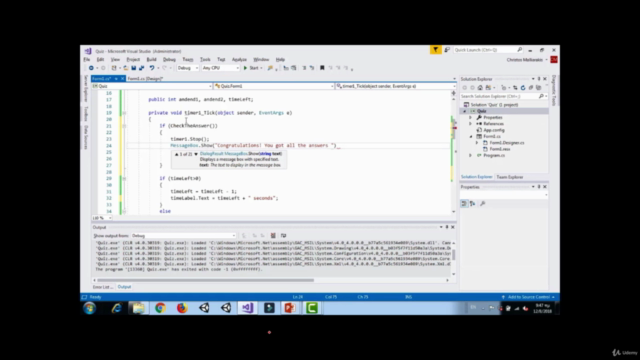Screen dimensions: 640x360
Task: Open the Debug menu
Action: click(x=169, y=60)
